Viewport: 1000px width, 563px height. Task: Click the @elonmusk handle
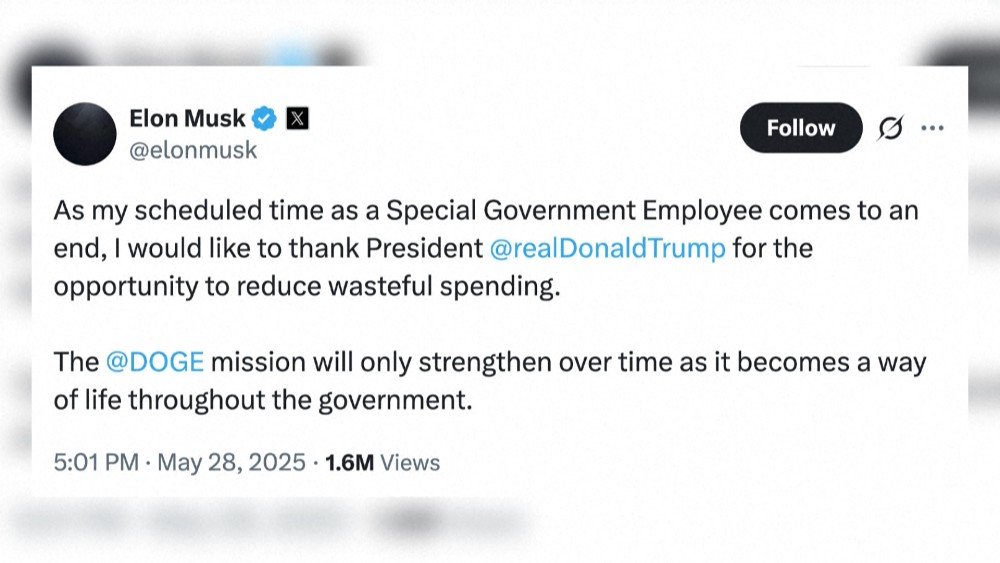193,150
